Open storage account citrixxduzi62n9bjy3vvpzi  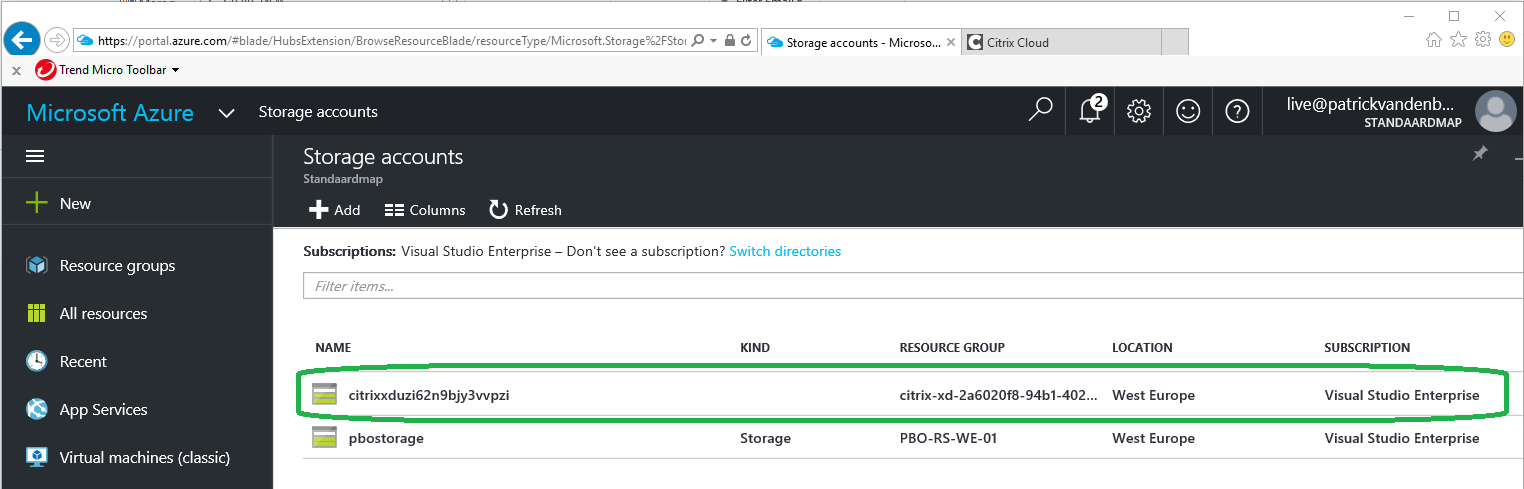429,395
